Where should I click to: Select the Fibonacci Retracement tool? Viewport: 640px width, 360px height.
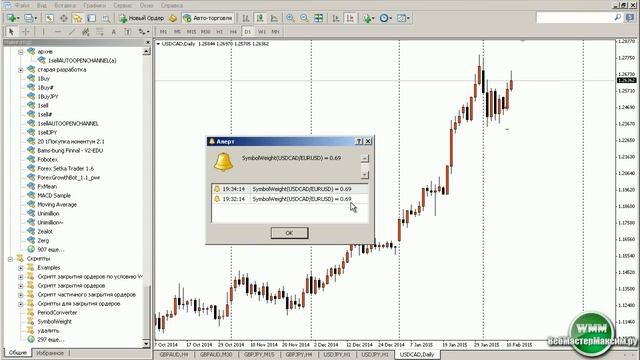[x=100, y=31]
